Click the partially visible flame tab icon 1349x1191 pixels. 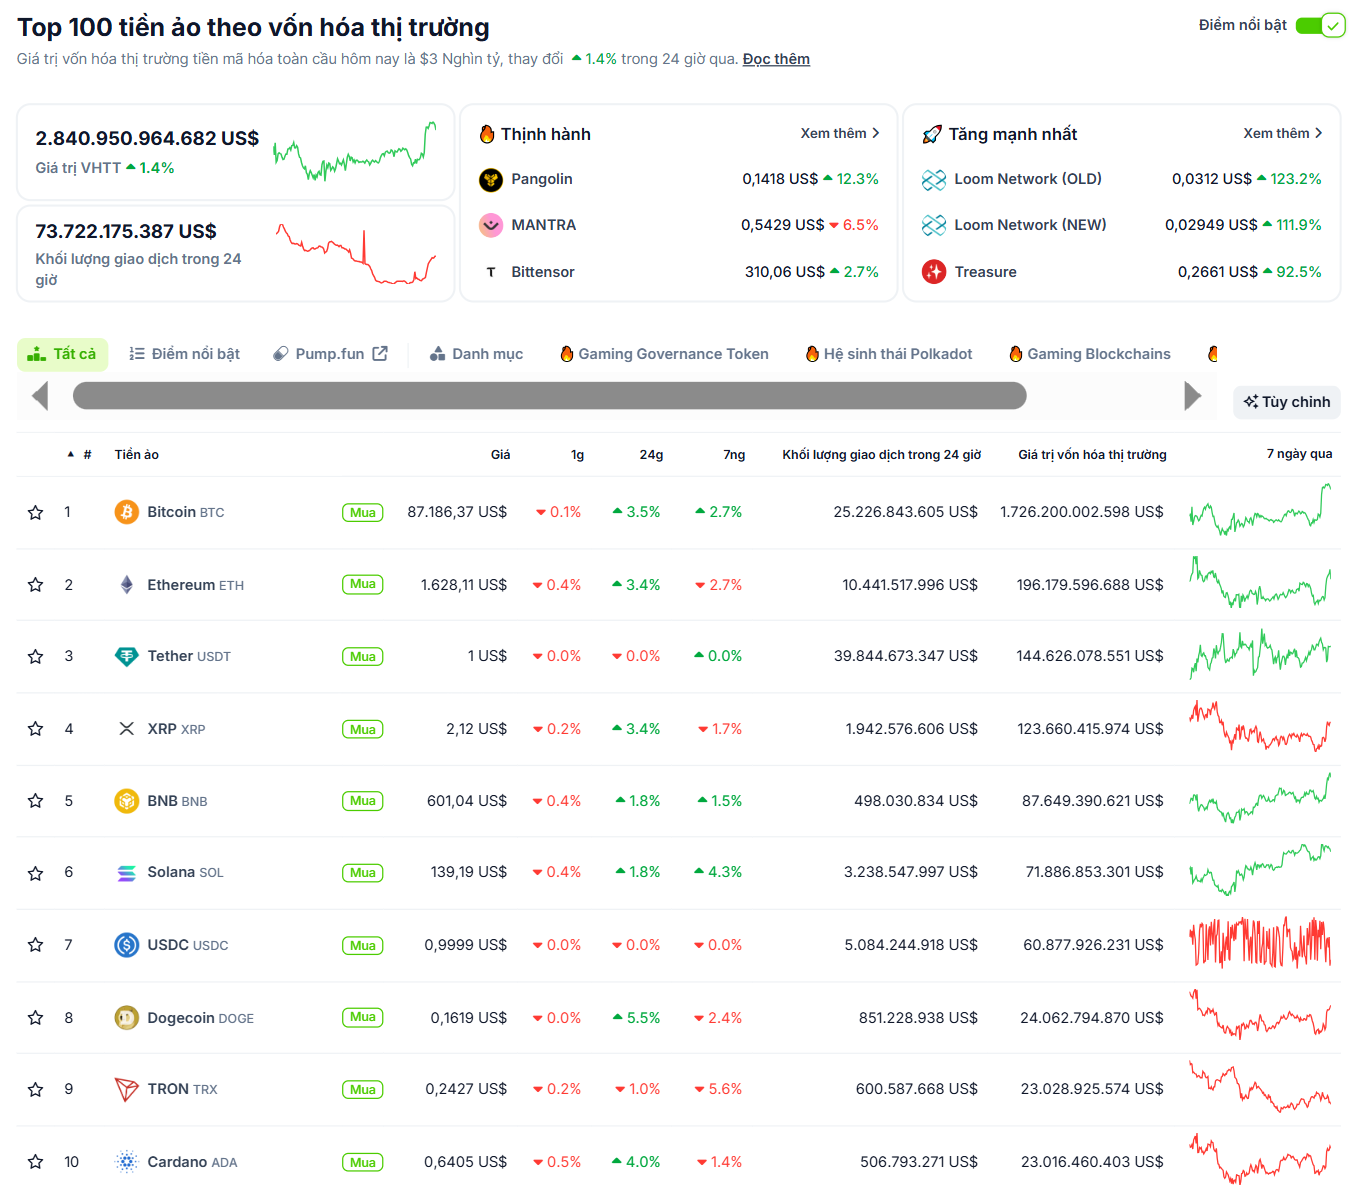(x=1213, y=354)
